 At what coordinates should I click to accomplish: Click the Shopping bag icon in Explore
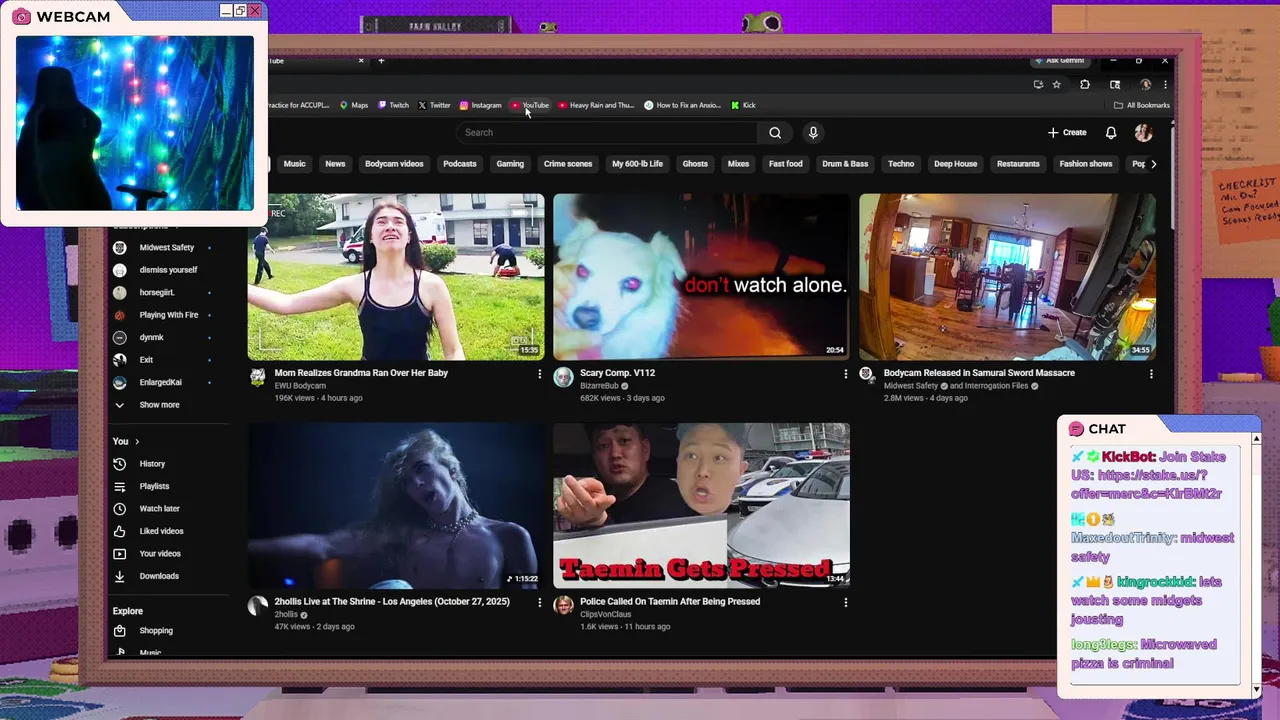click(120, 631)
